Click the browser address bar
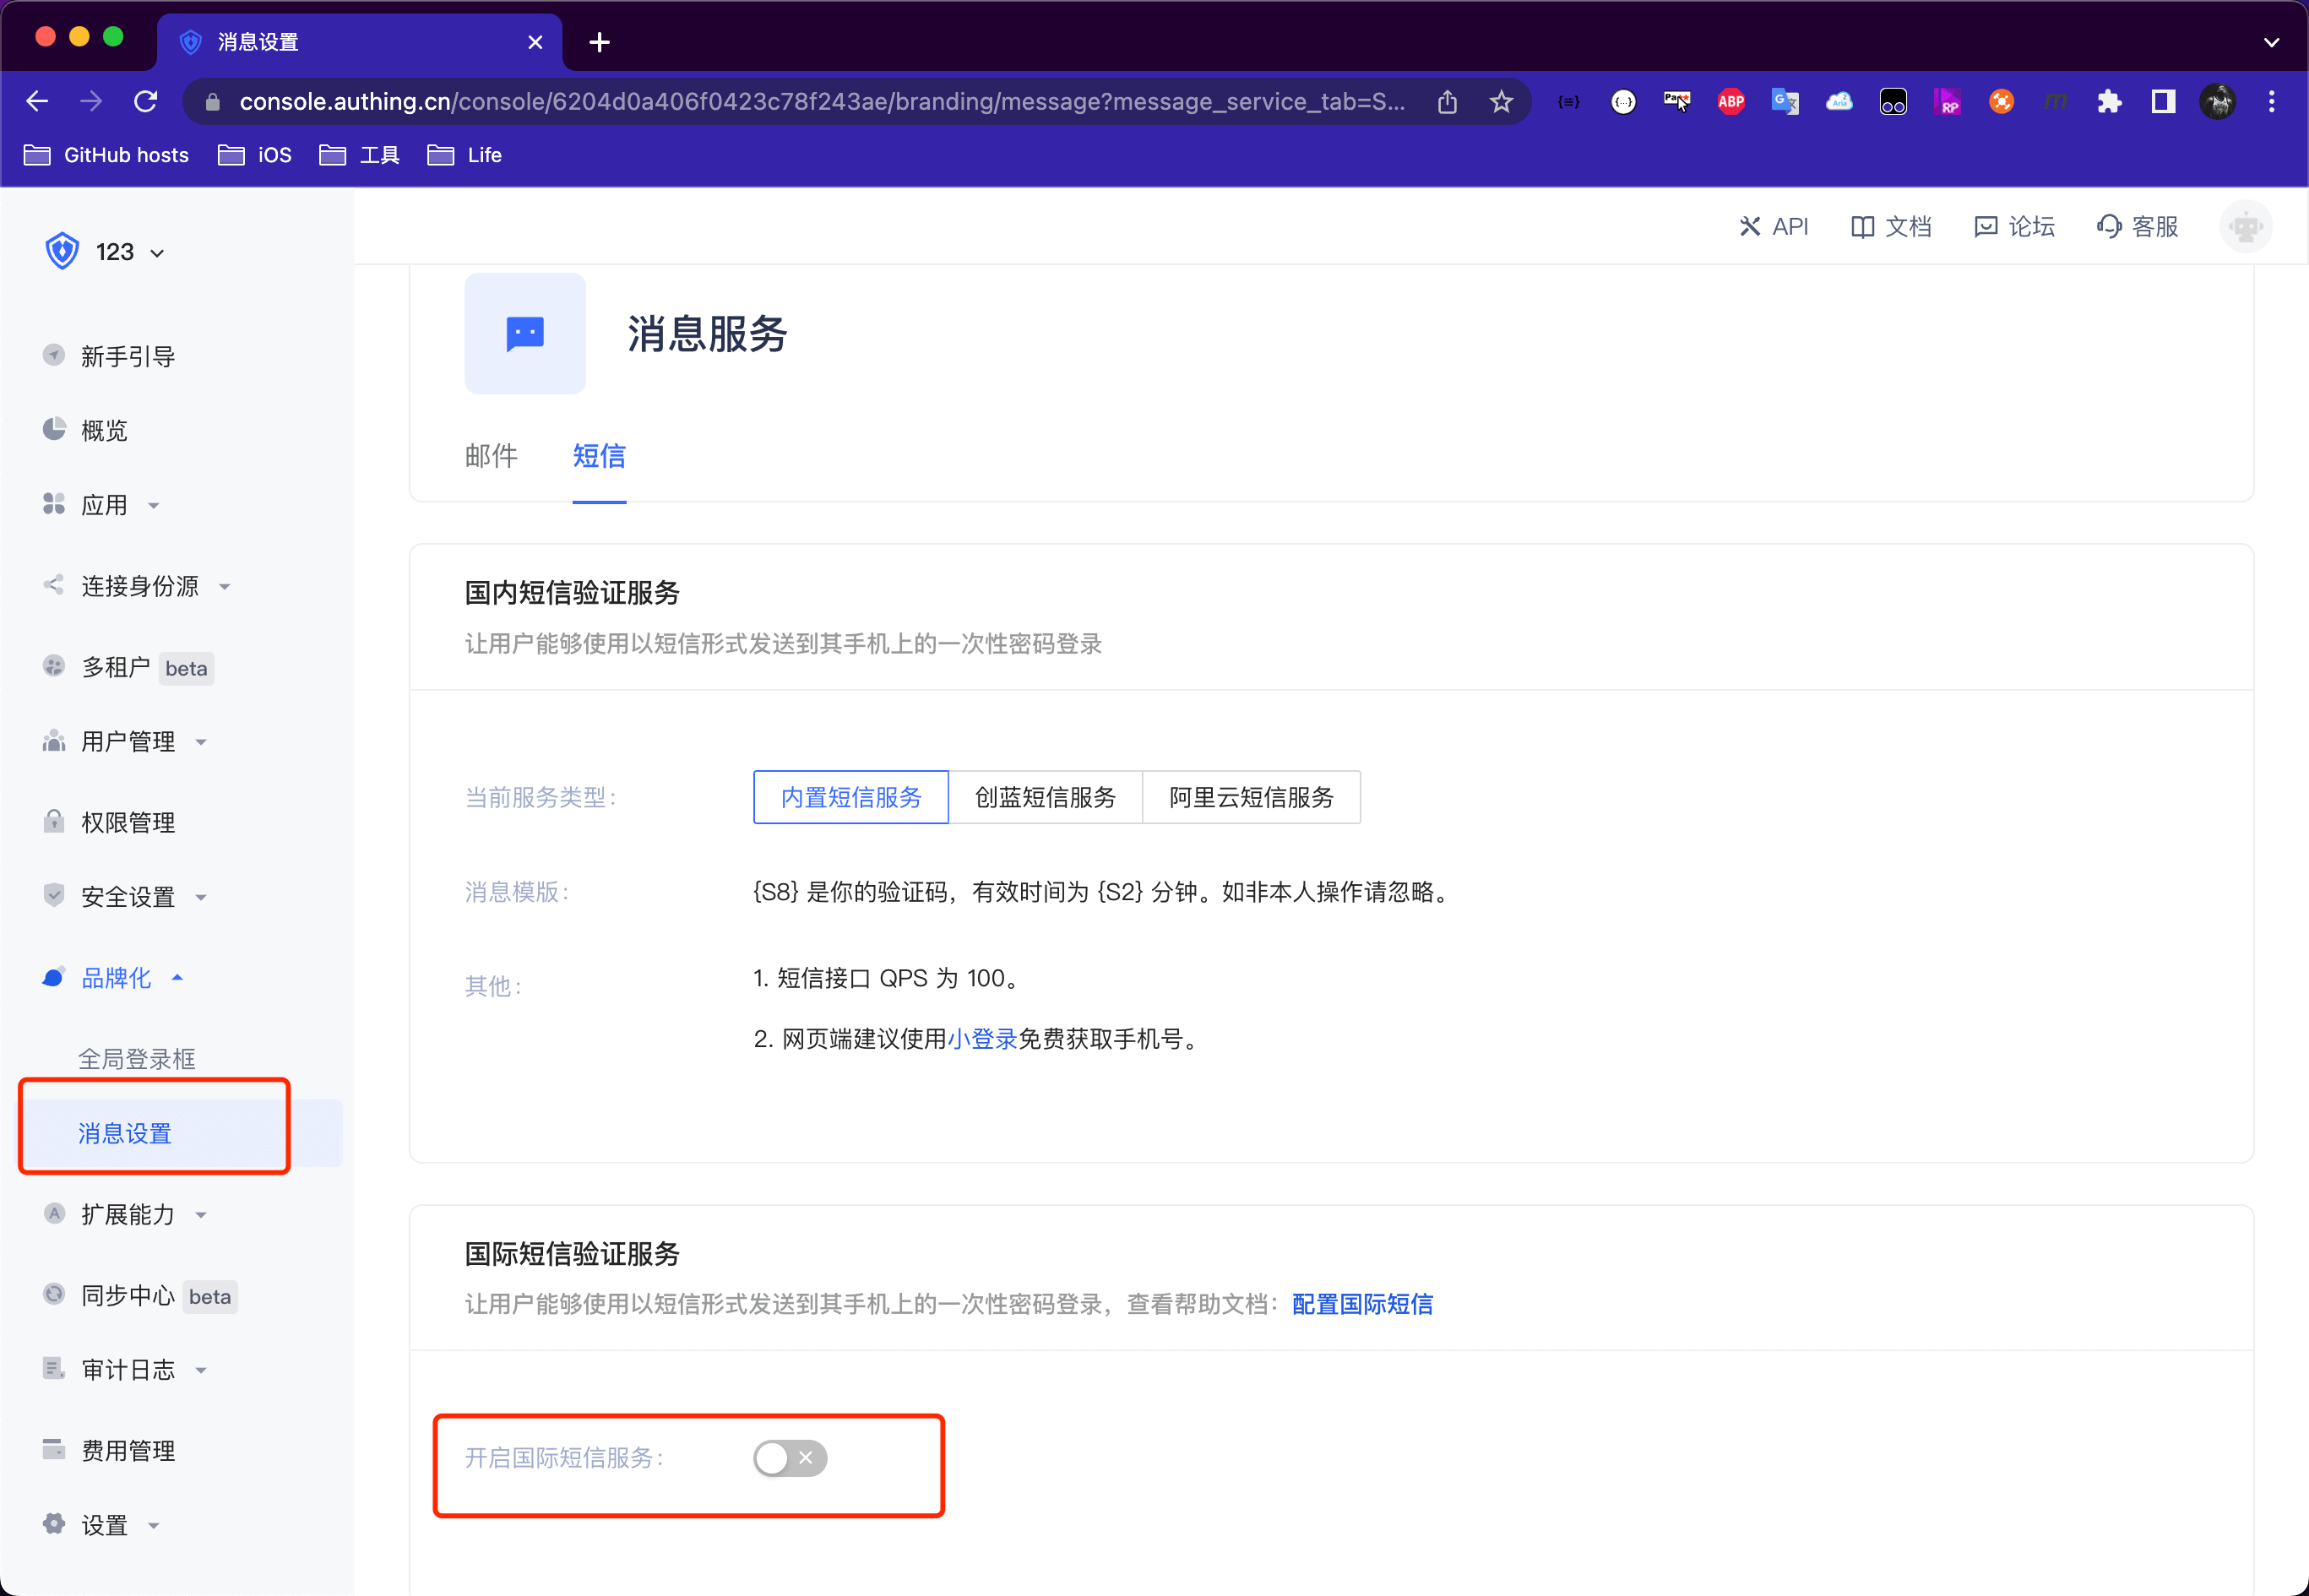Viewport: 2309px width, 1596px height. tap(820, 102)
